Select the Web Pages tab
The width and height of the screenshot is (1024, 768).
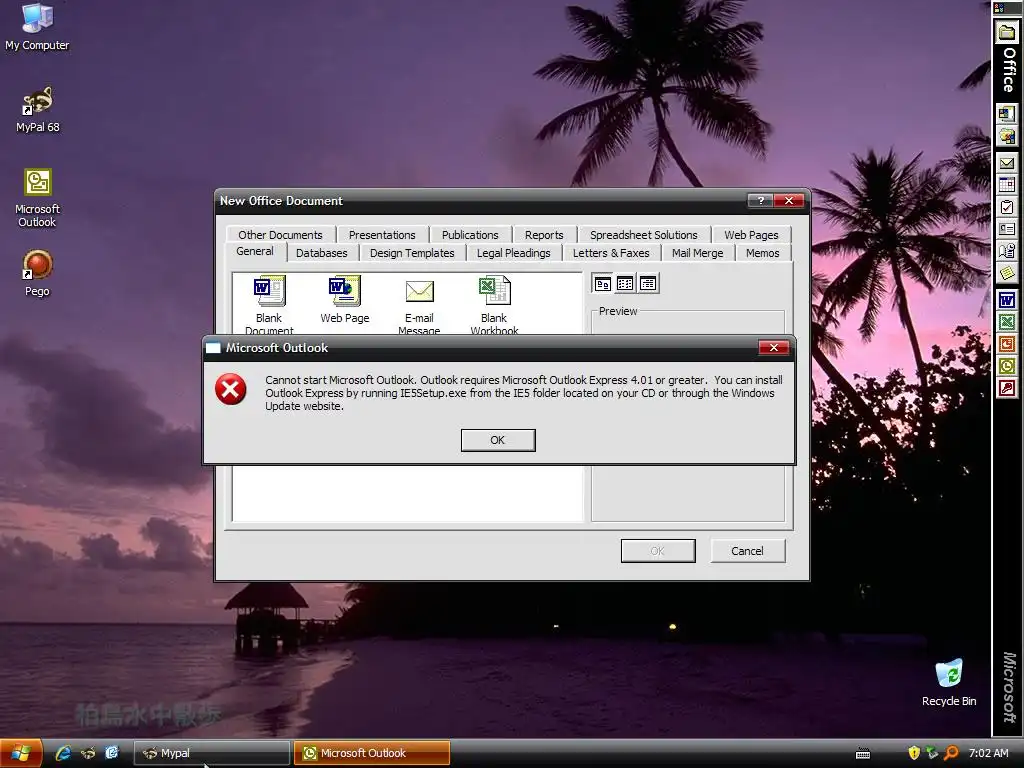(751, 235)
